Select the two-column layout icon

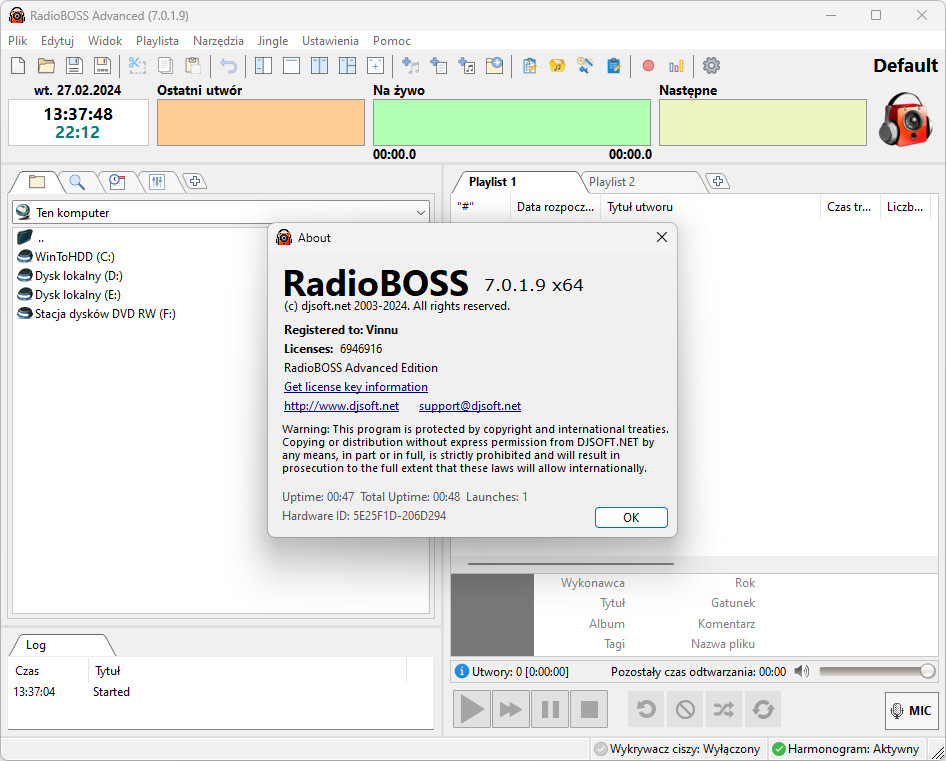point(319,65)
